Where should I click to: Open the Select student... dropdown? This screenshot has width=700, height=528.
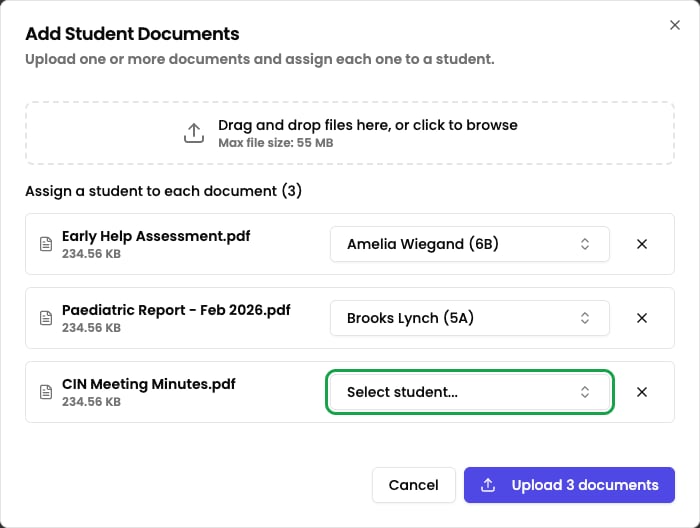coord(470,392)
